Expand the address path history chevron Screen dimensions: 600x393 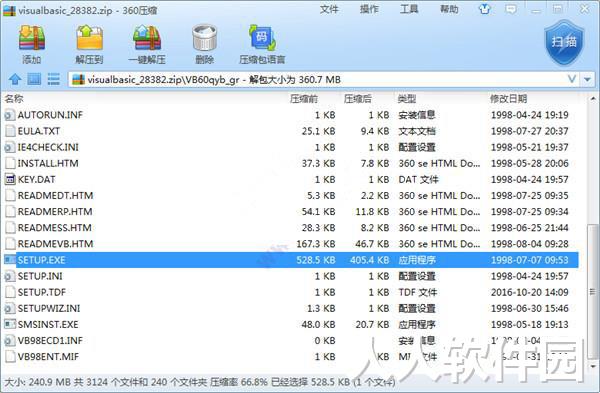(x=572, y=79)
